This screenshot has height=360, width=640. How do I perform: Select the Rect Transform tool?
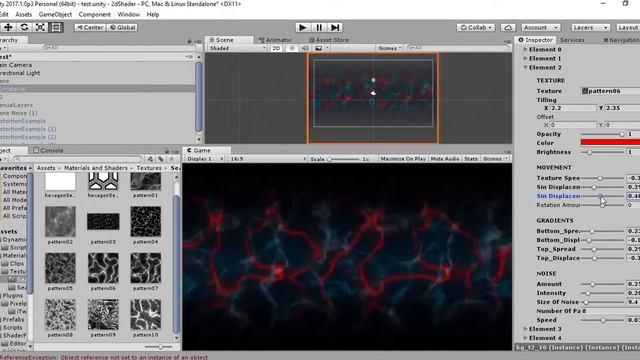(x=56, y=27)
